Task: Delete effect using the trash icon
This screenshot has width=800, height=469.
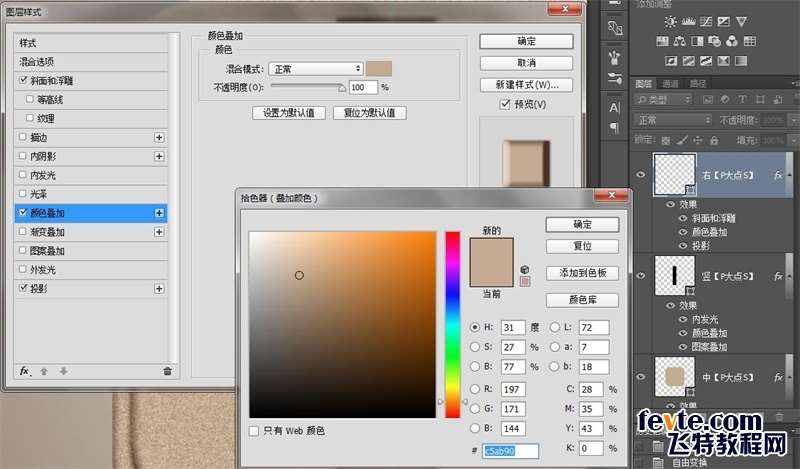Action: point(167,371)
